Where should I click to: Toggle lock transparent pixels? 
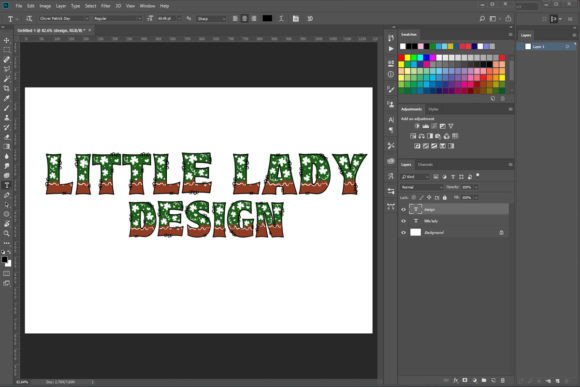(414, 198)
